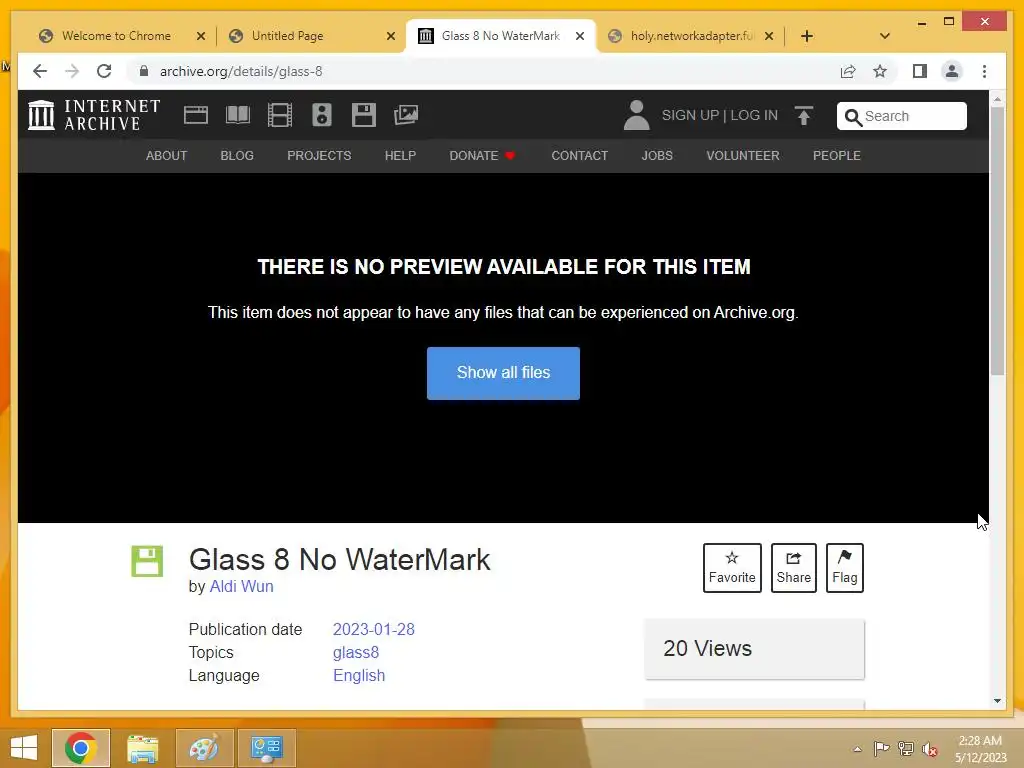Open the Texts book icon
Image resolution: width=1024 pixels, height=768 pixels.
point(238,115)
